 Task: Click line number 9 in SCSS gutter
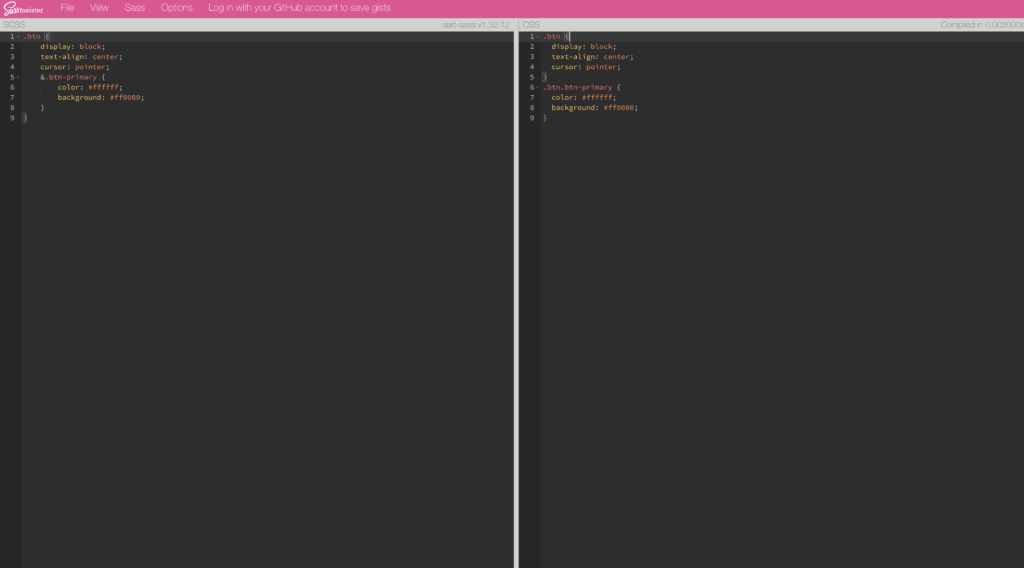11,118
